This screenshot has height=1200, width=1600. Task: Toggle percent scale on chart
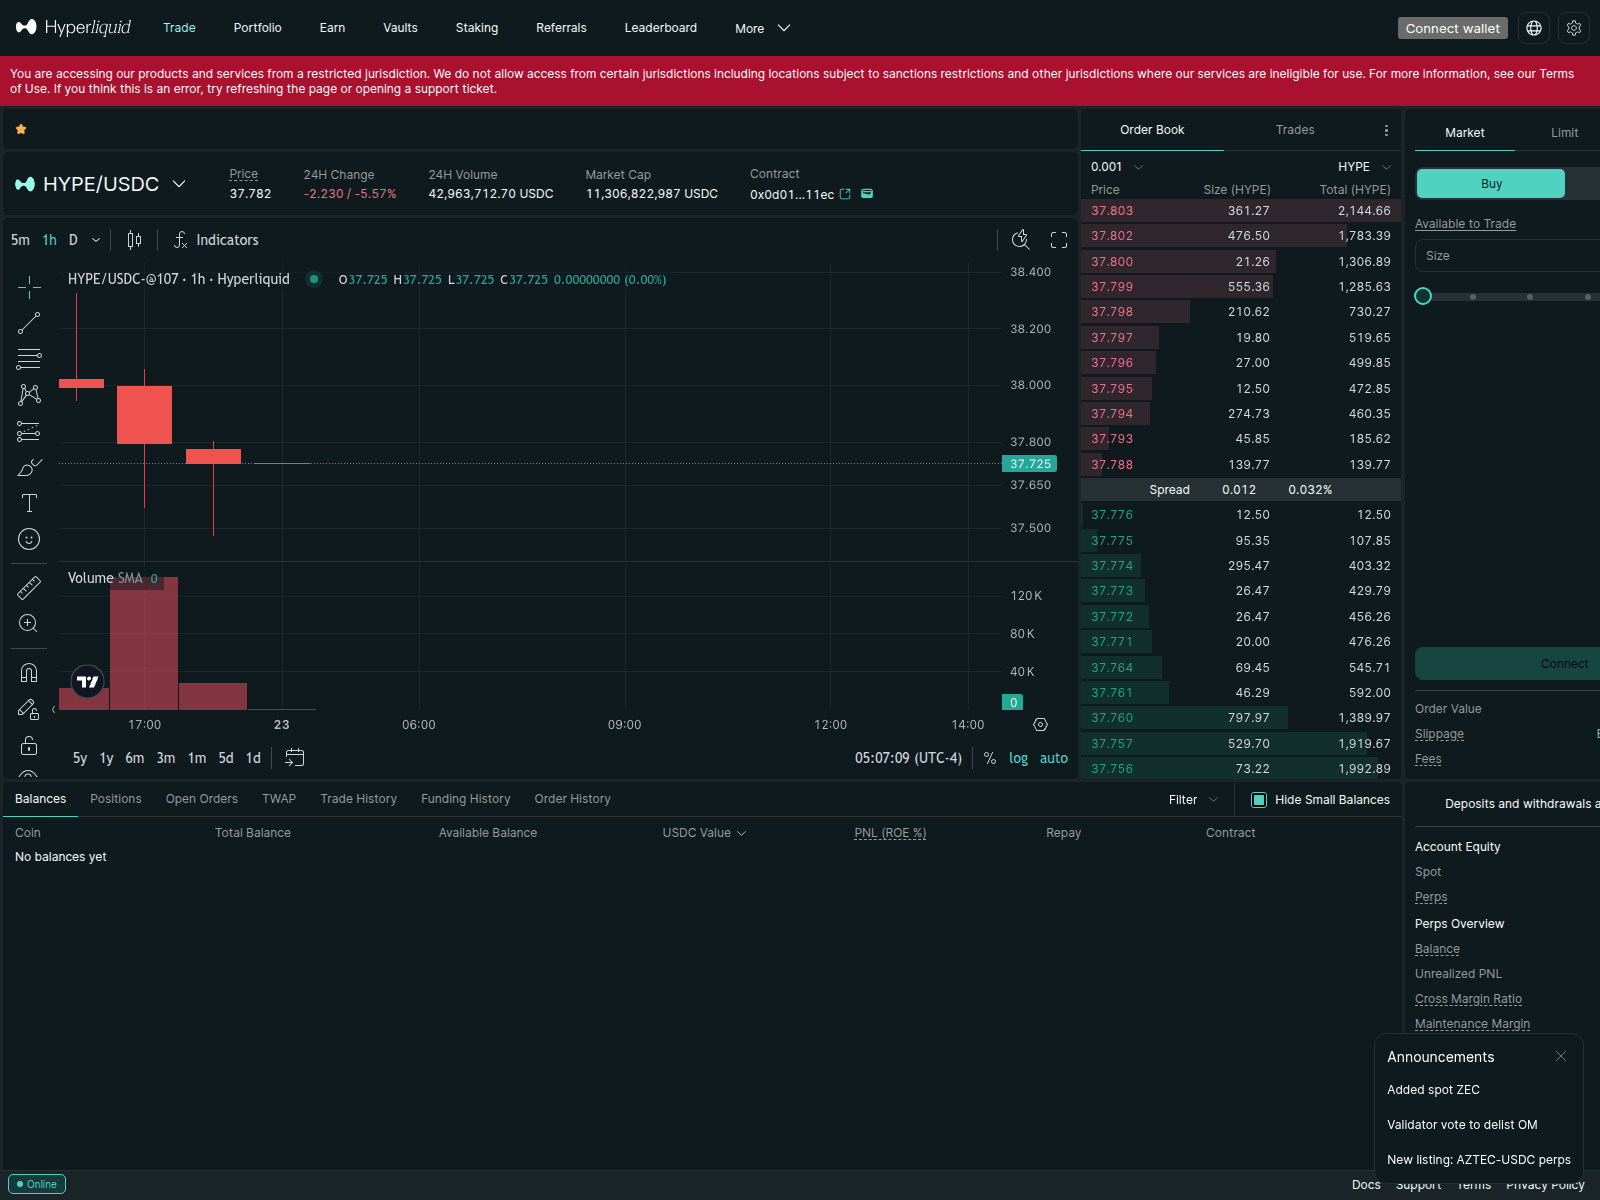click(x=989, y=758)
